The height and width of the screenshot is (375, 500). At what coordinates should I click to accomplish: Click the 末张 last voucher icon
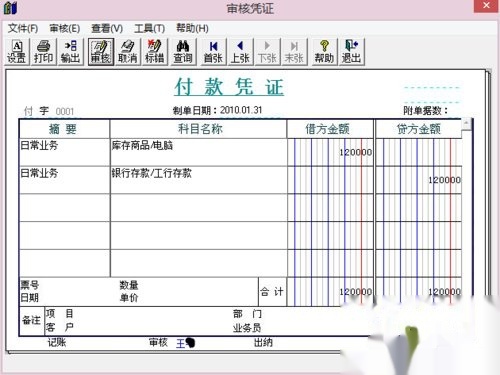(x=294, y=52)
